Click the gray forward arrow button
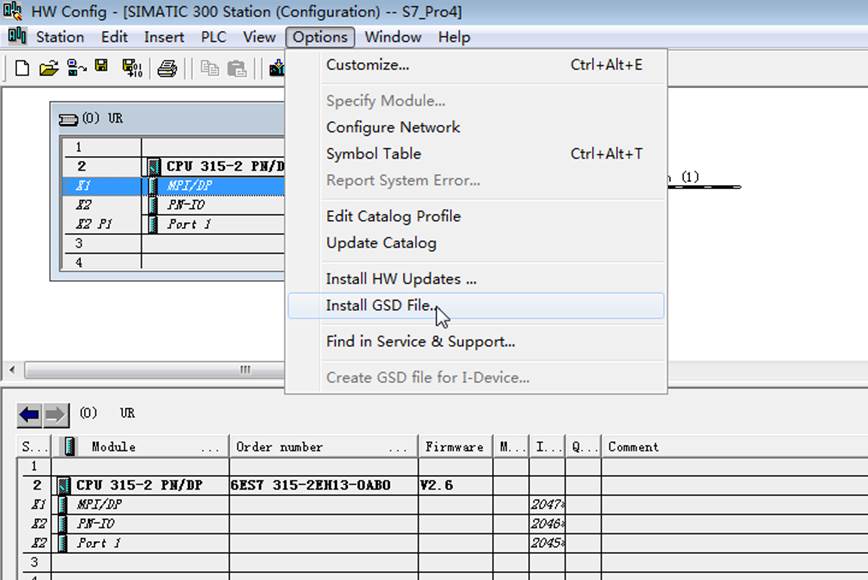 [55, 415]
